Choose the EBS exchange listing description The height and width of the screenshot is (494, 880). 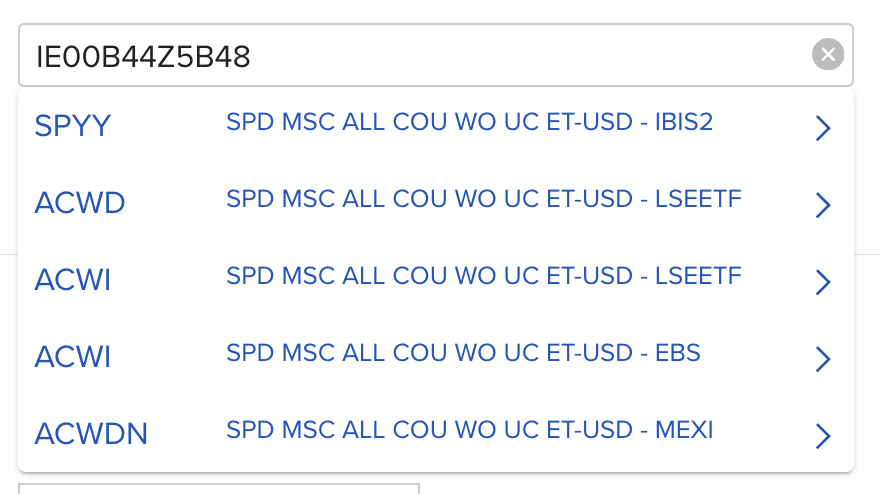[463, 353]
